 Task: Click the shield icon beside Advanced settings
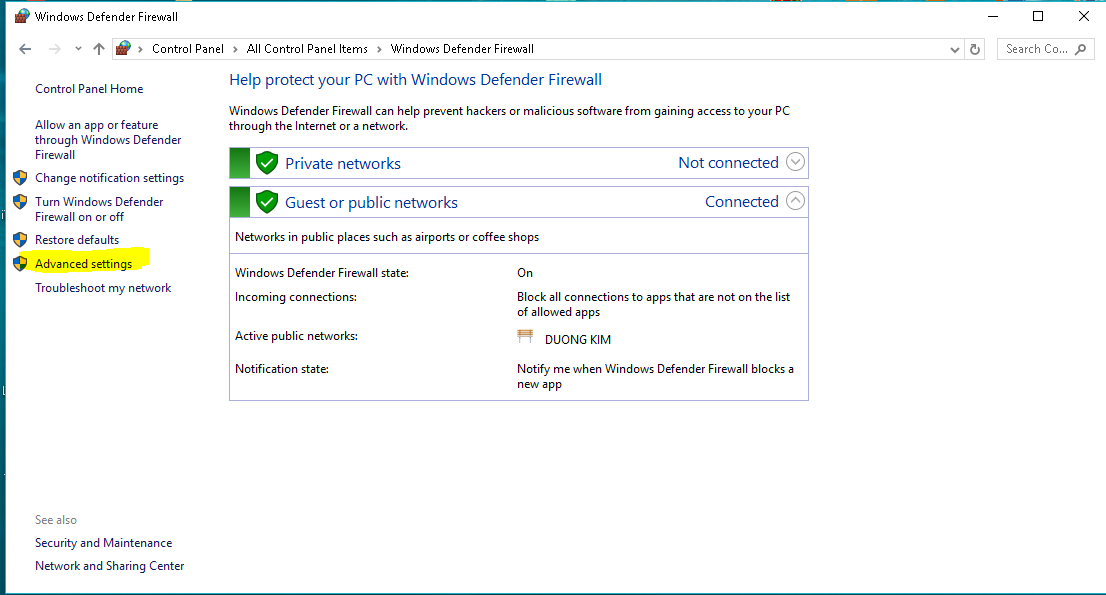19,264
